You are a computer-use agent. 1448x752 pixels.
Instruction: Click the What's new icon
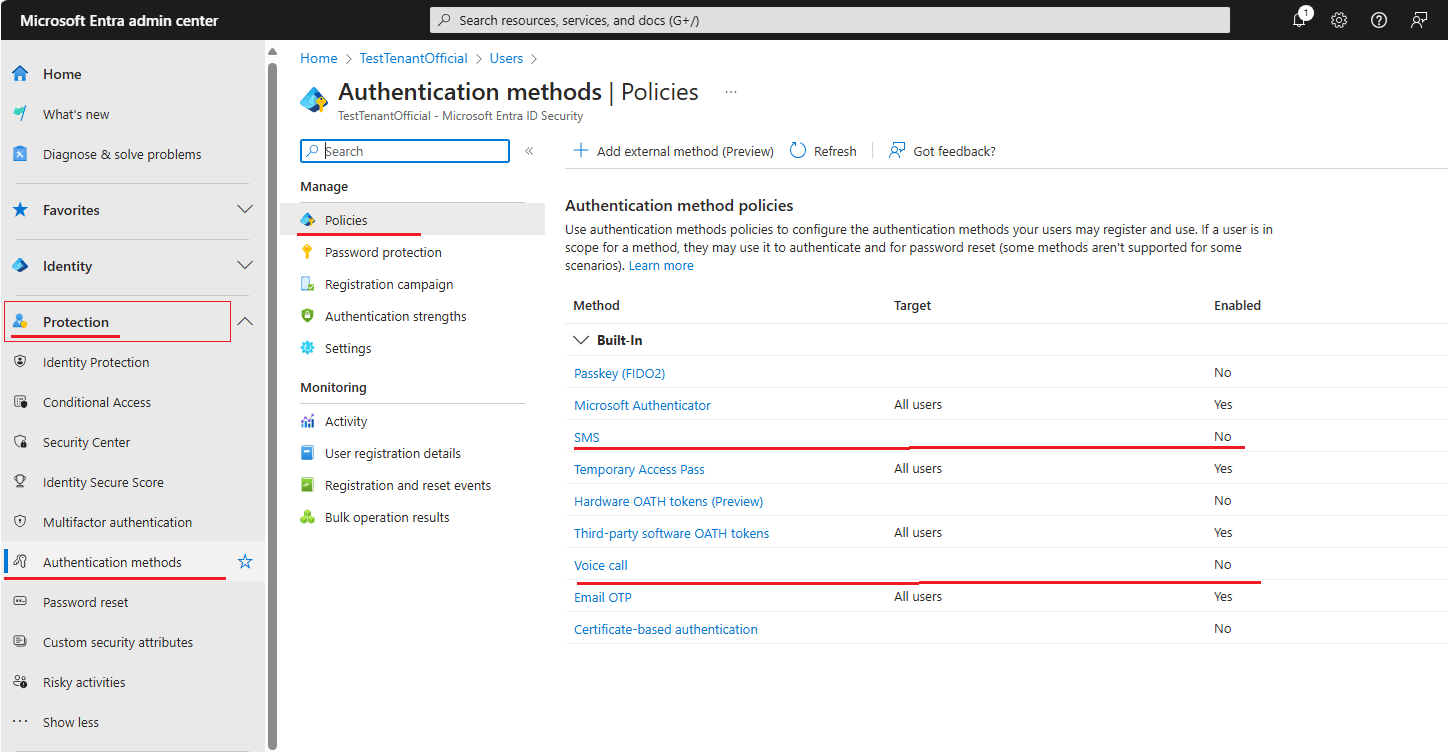pos(20,114)
